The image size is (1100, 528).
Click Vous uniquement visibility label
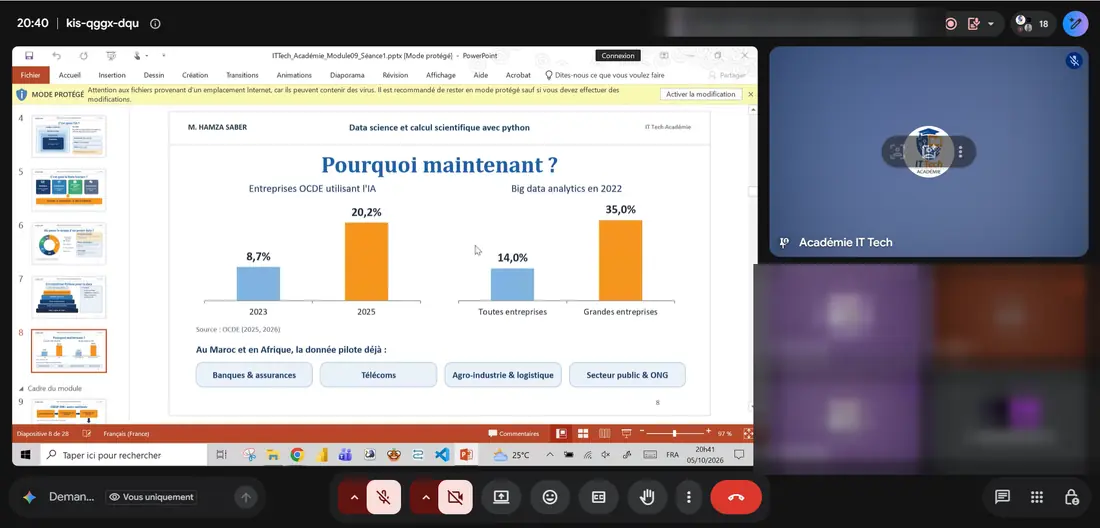(151, 497)
